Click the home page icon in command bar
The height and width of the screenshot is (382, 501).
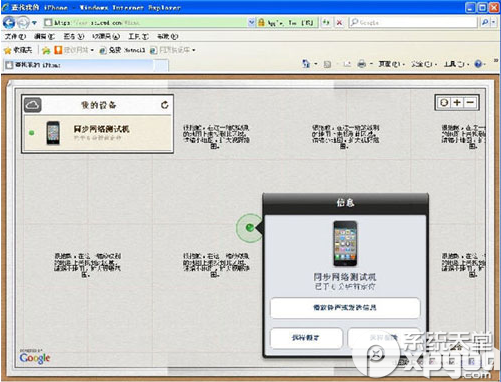point(306,64)
